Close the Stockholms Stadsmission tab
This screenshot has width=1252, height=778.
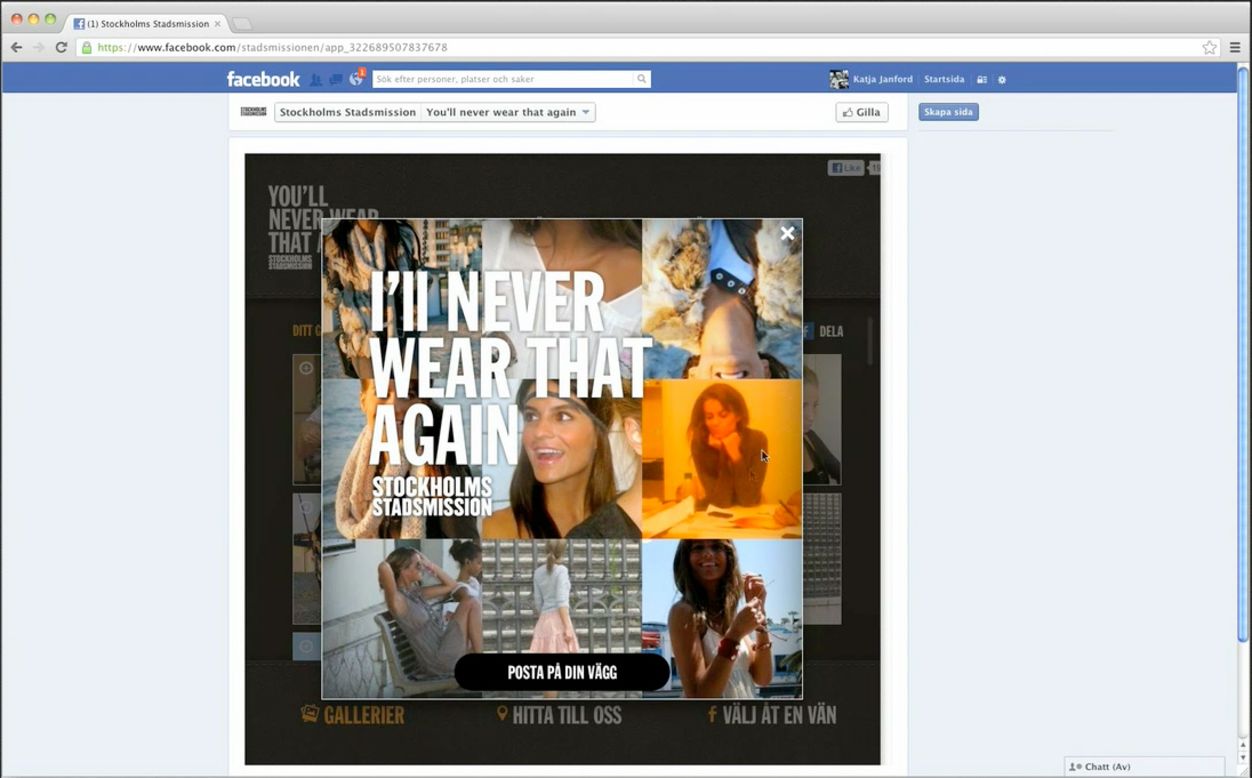coord(217,23)
